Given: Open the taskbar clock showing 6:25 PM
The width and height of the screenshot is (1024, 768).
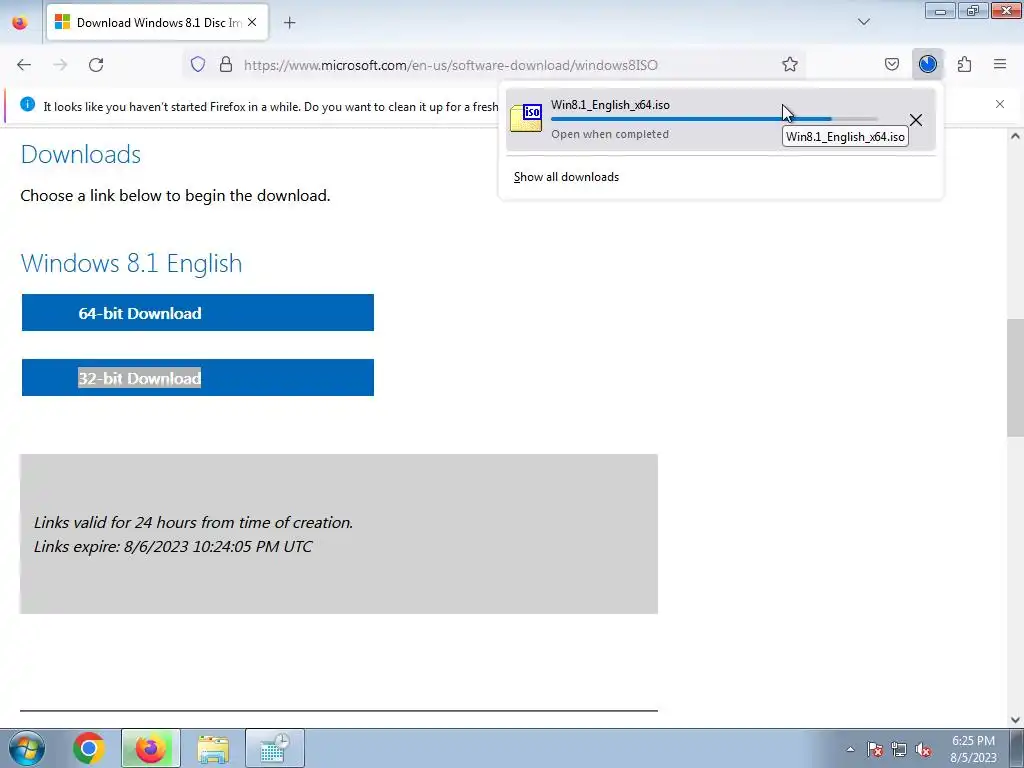Looking at the screenshot, I should point(973,749).
